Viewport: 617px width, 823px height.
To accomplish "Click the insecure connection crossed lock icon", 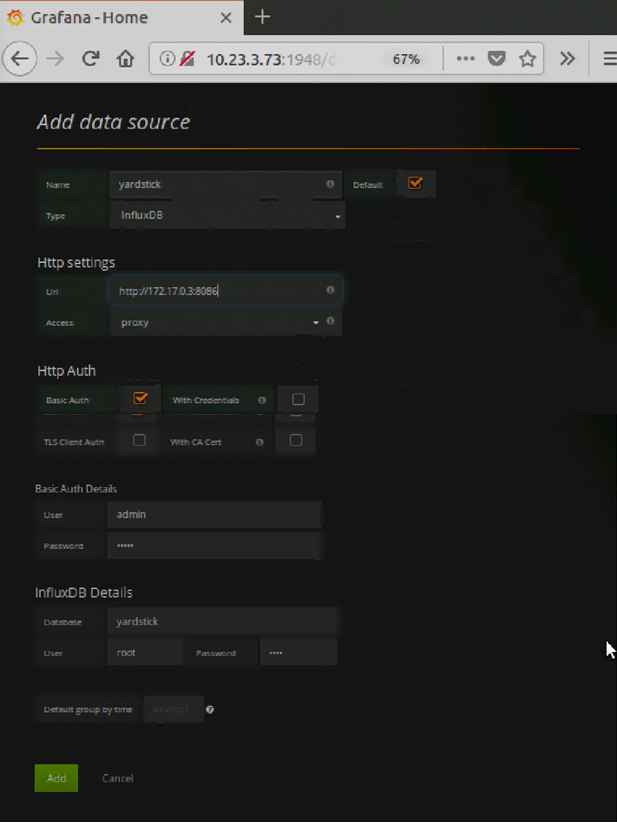I will click(x=187, y=59).
